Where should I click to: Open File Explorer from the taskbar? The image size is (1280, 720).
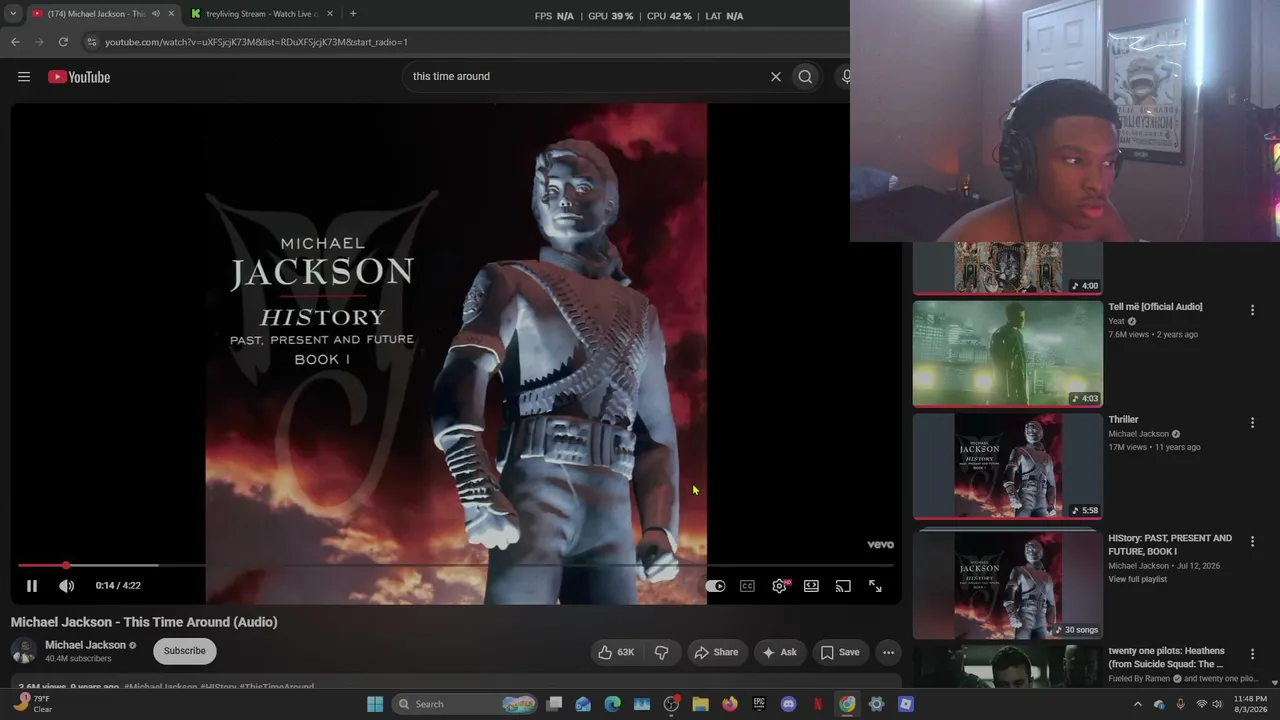[x=700, y=704]
